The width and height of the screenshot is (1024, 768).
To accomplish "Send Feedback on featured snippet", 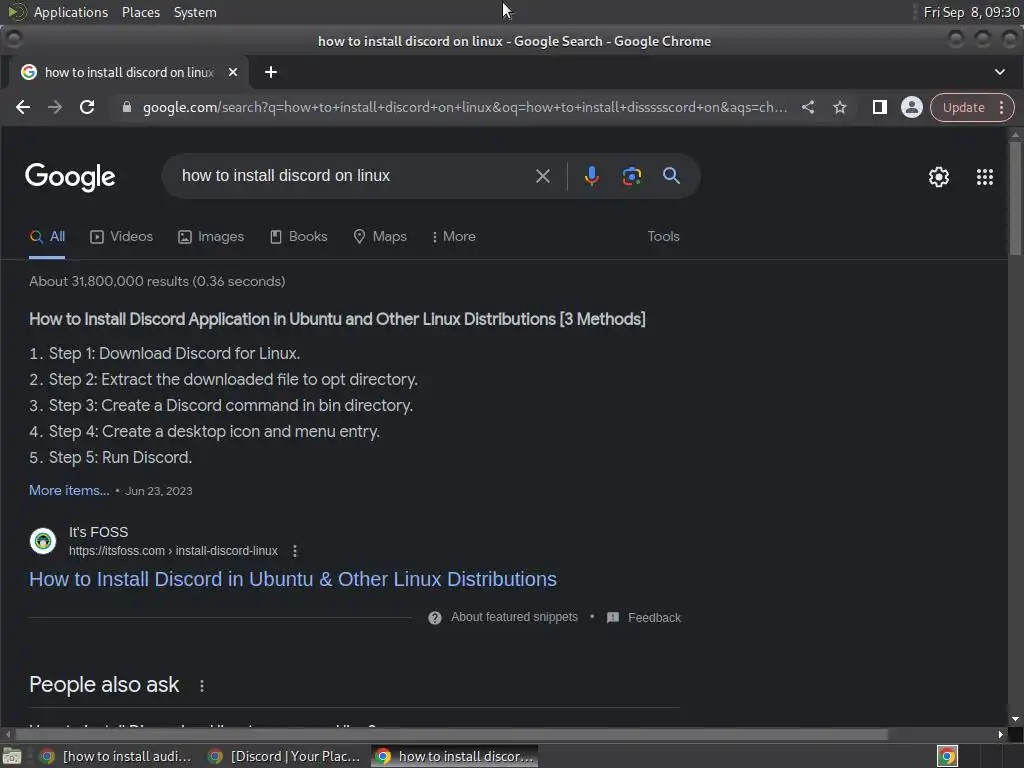I will pos(644,618).
